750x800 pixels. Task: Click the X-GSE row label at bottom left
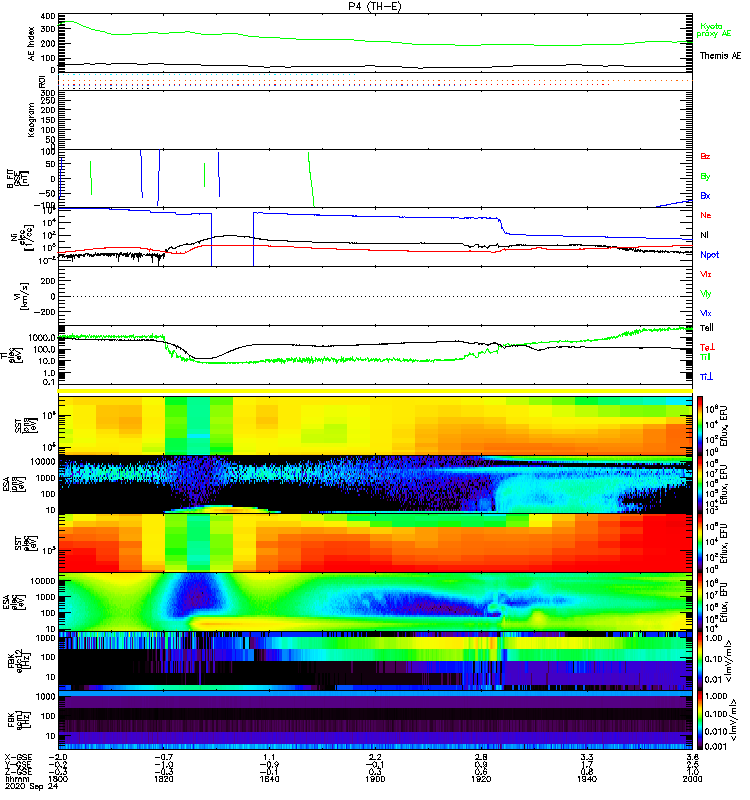pos(18,758)
